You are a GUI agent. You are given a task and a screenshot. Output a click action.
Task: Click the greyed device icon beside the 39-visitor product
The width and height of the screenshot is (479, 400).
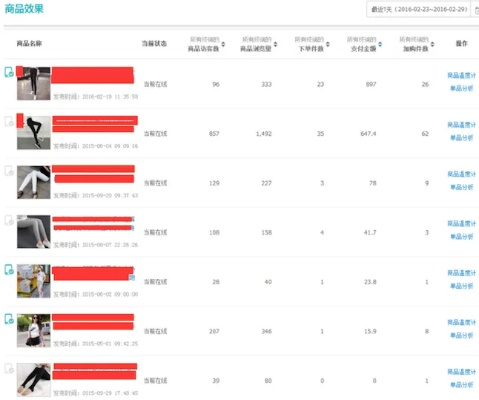tap(9, 368)
